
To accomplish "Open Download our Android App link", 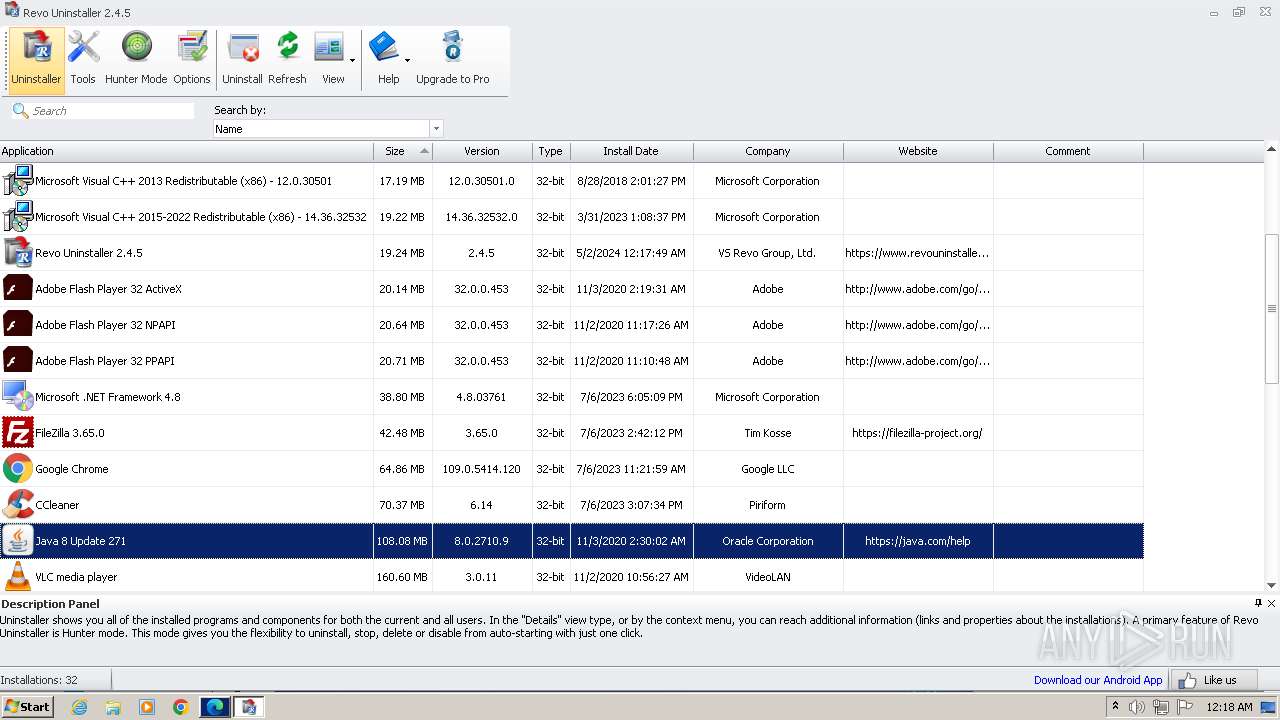I will click(1098, 680).
